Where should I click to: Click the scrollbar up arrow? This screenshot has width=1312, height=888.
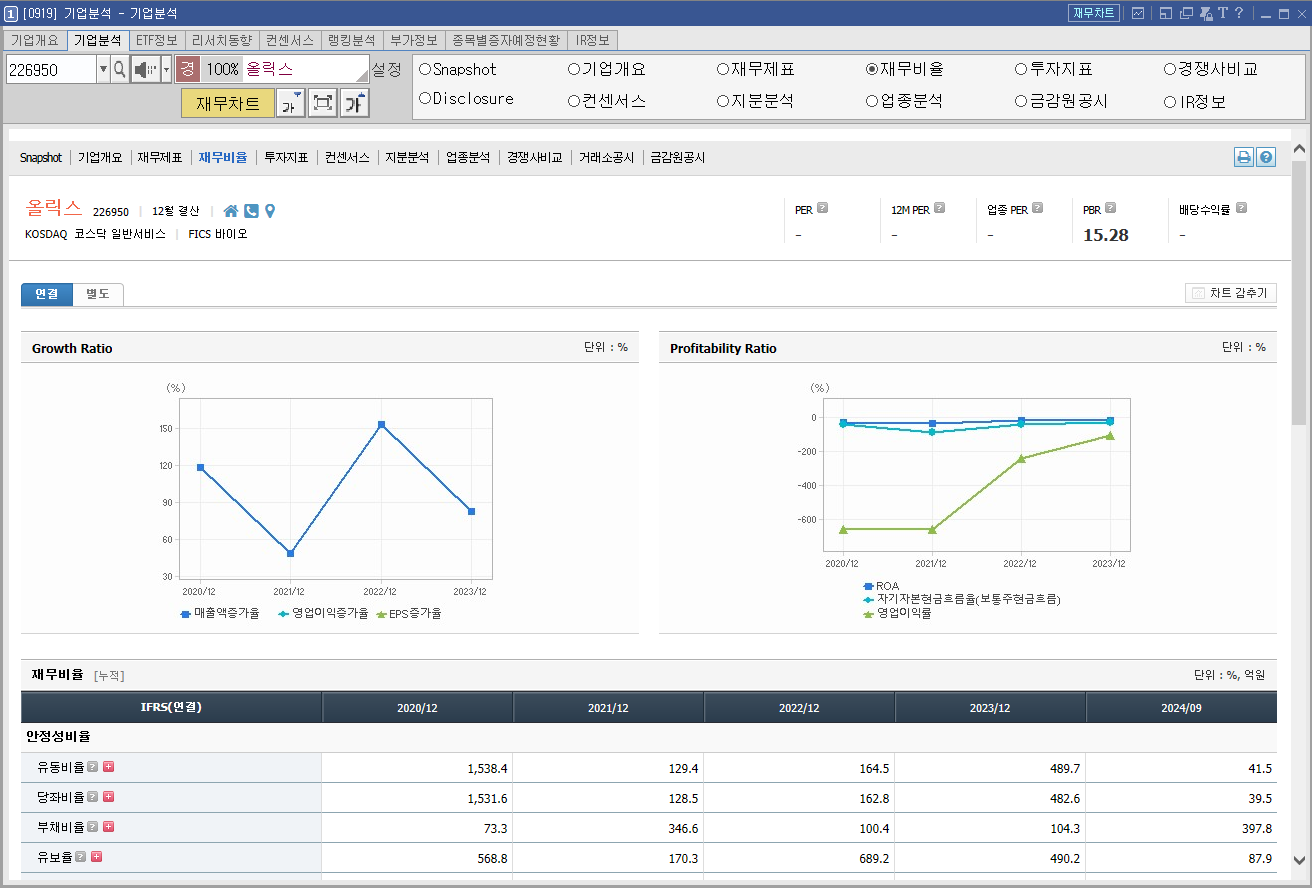click(x=1299, y=150)
